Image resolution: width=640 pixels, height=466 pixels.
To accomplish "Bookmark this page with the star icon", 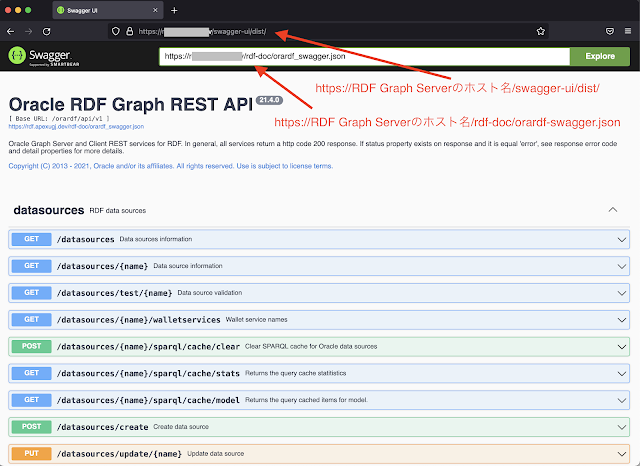I will 541,31.
